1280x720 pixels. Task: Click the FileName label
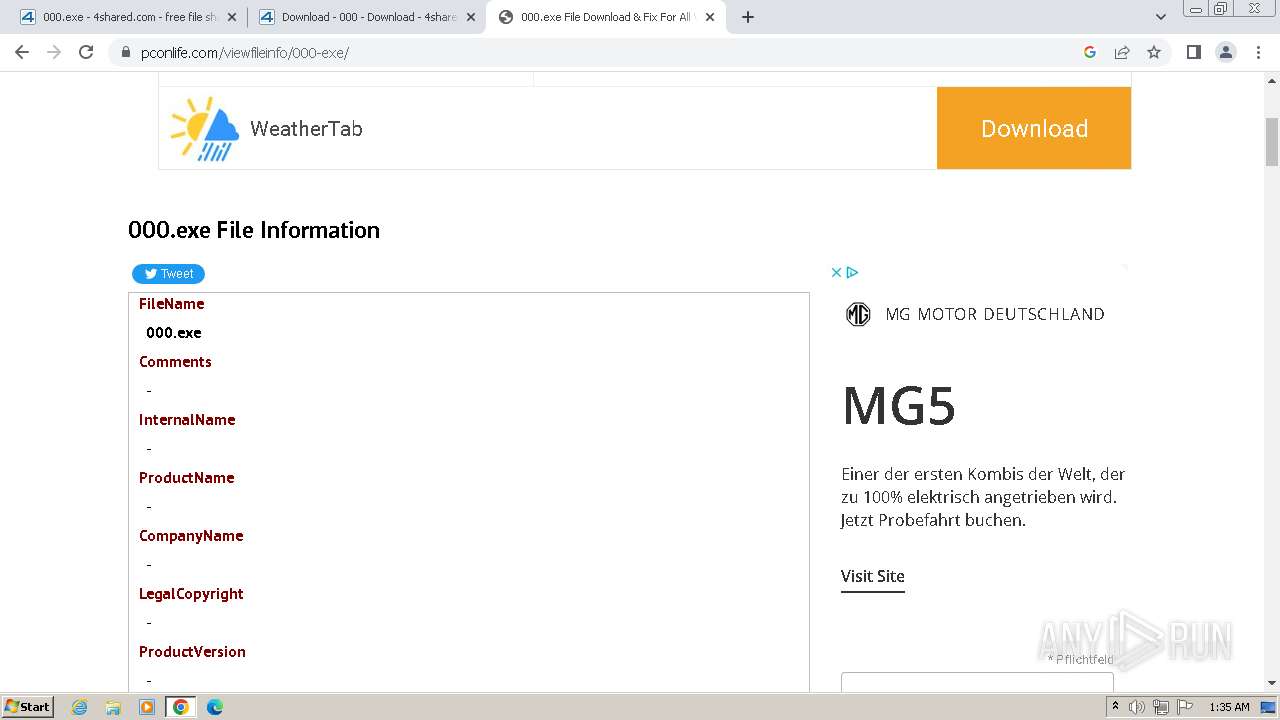click(171, 304)
